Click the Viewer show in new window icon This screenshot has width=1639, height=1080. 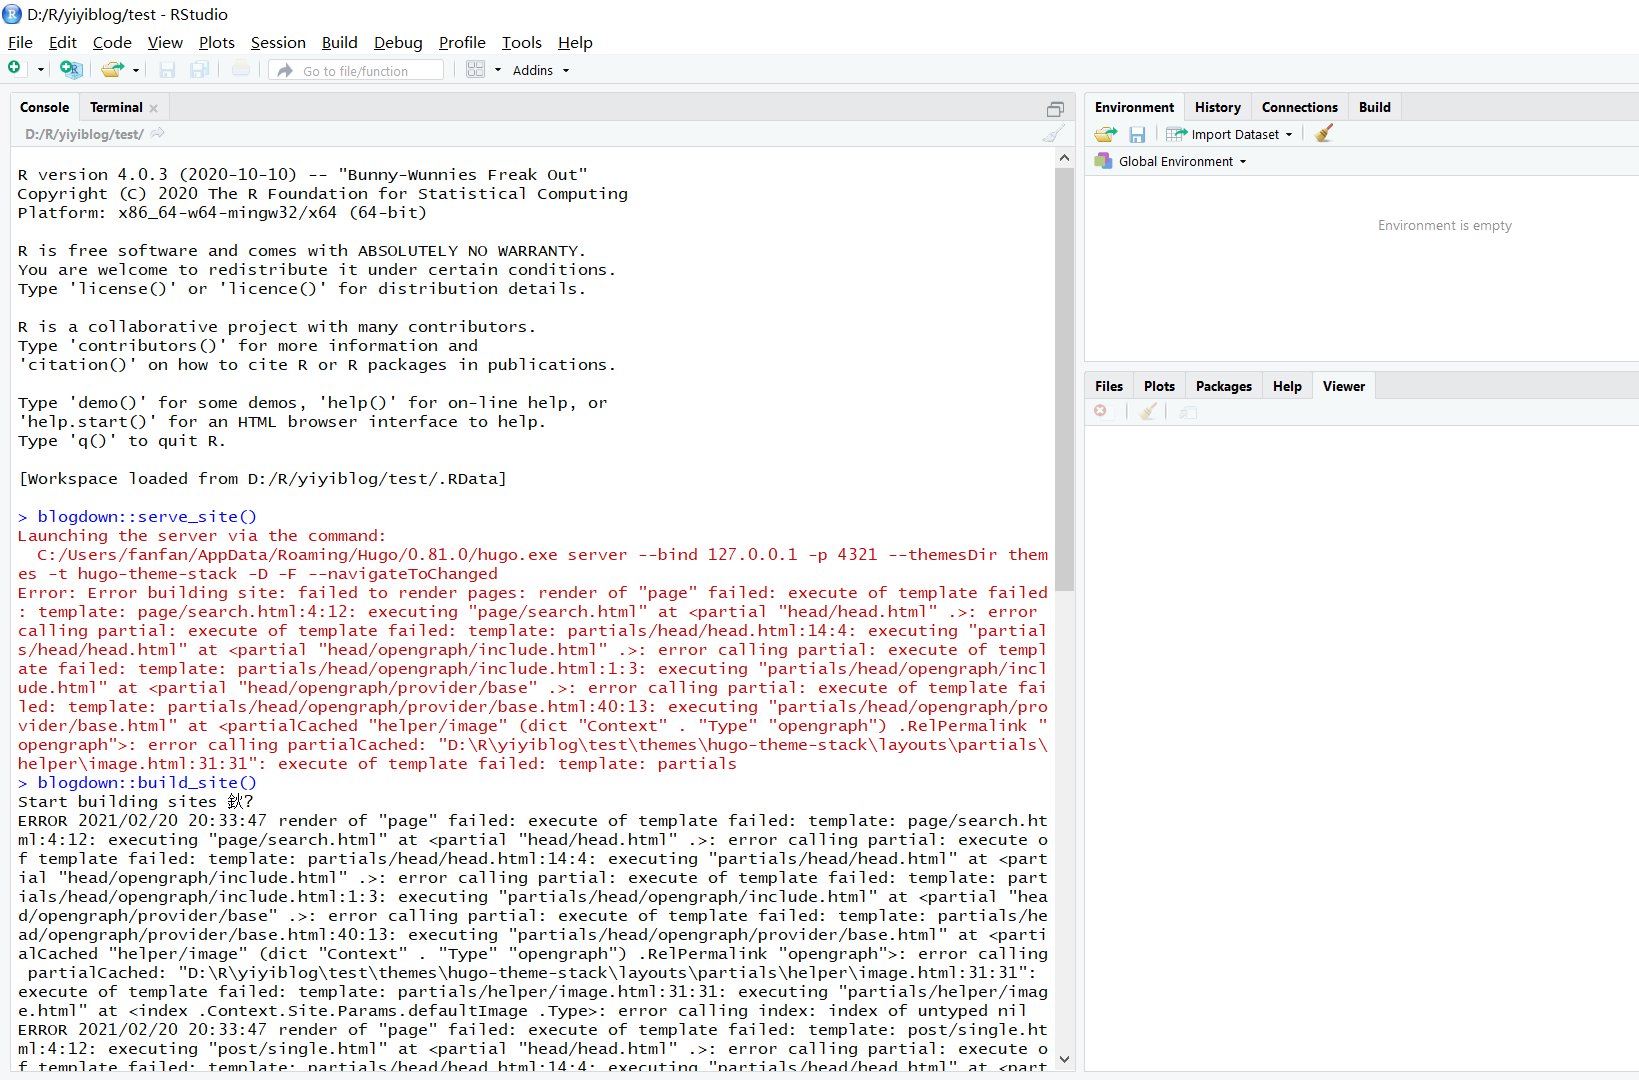click(1187, 412)
